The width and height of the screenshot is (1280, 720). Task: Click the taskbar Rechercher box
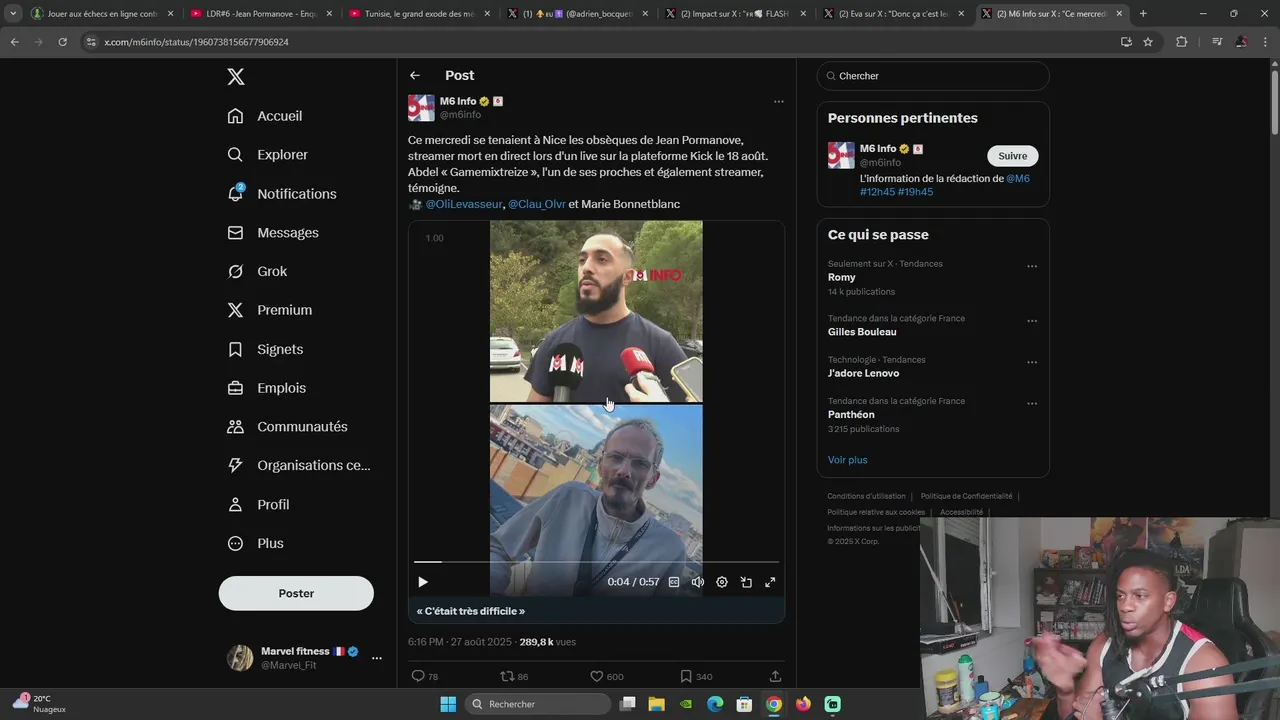pos(538,704)
